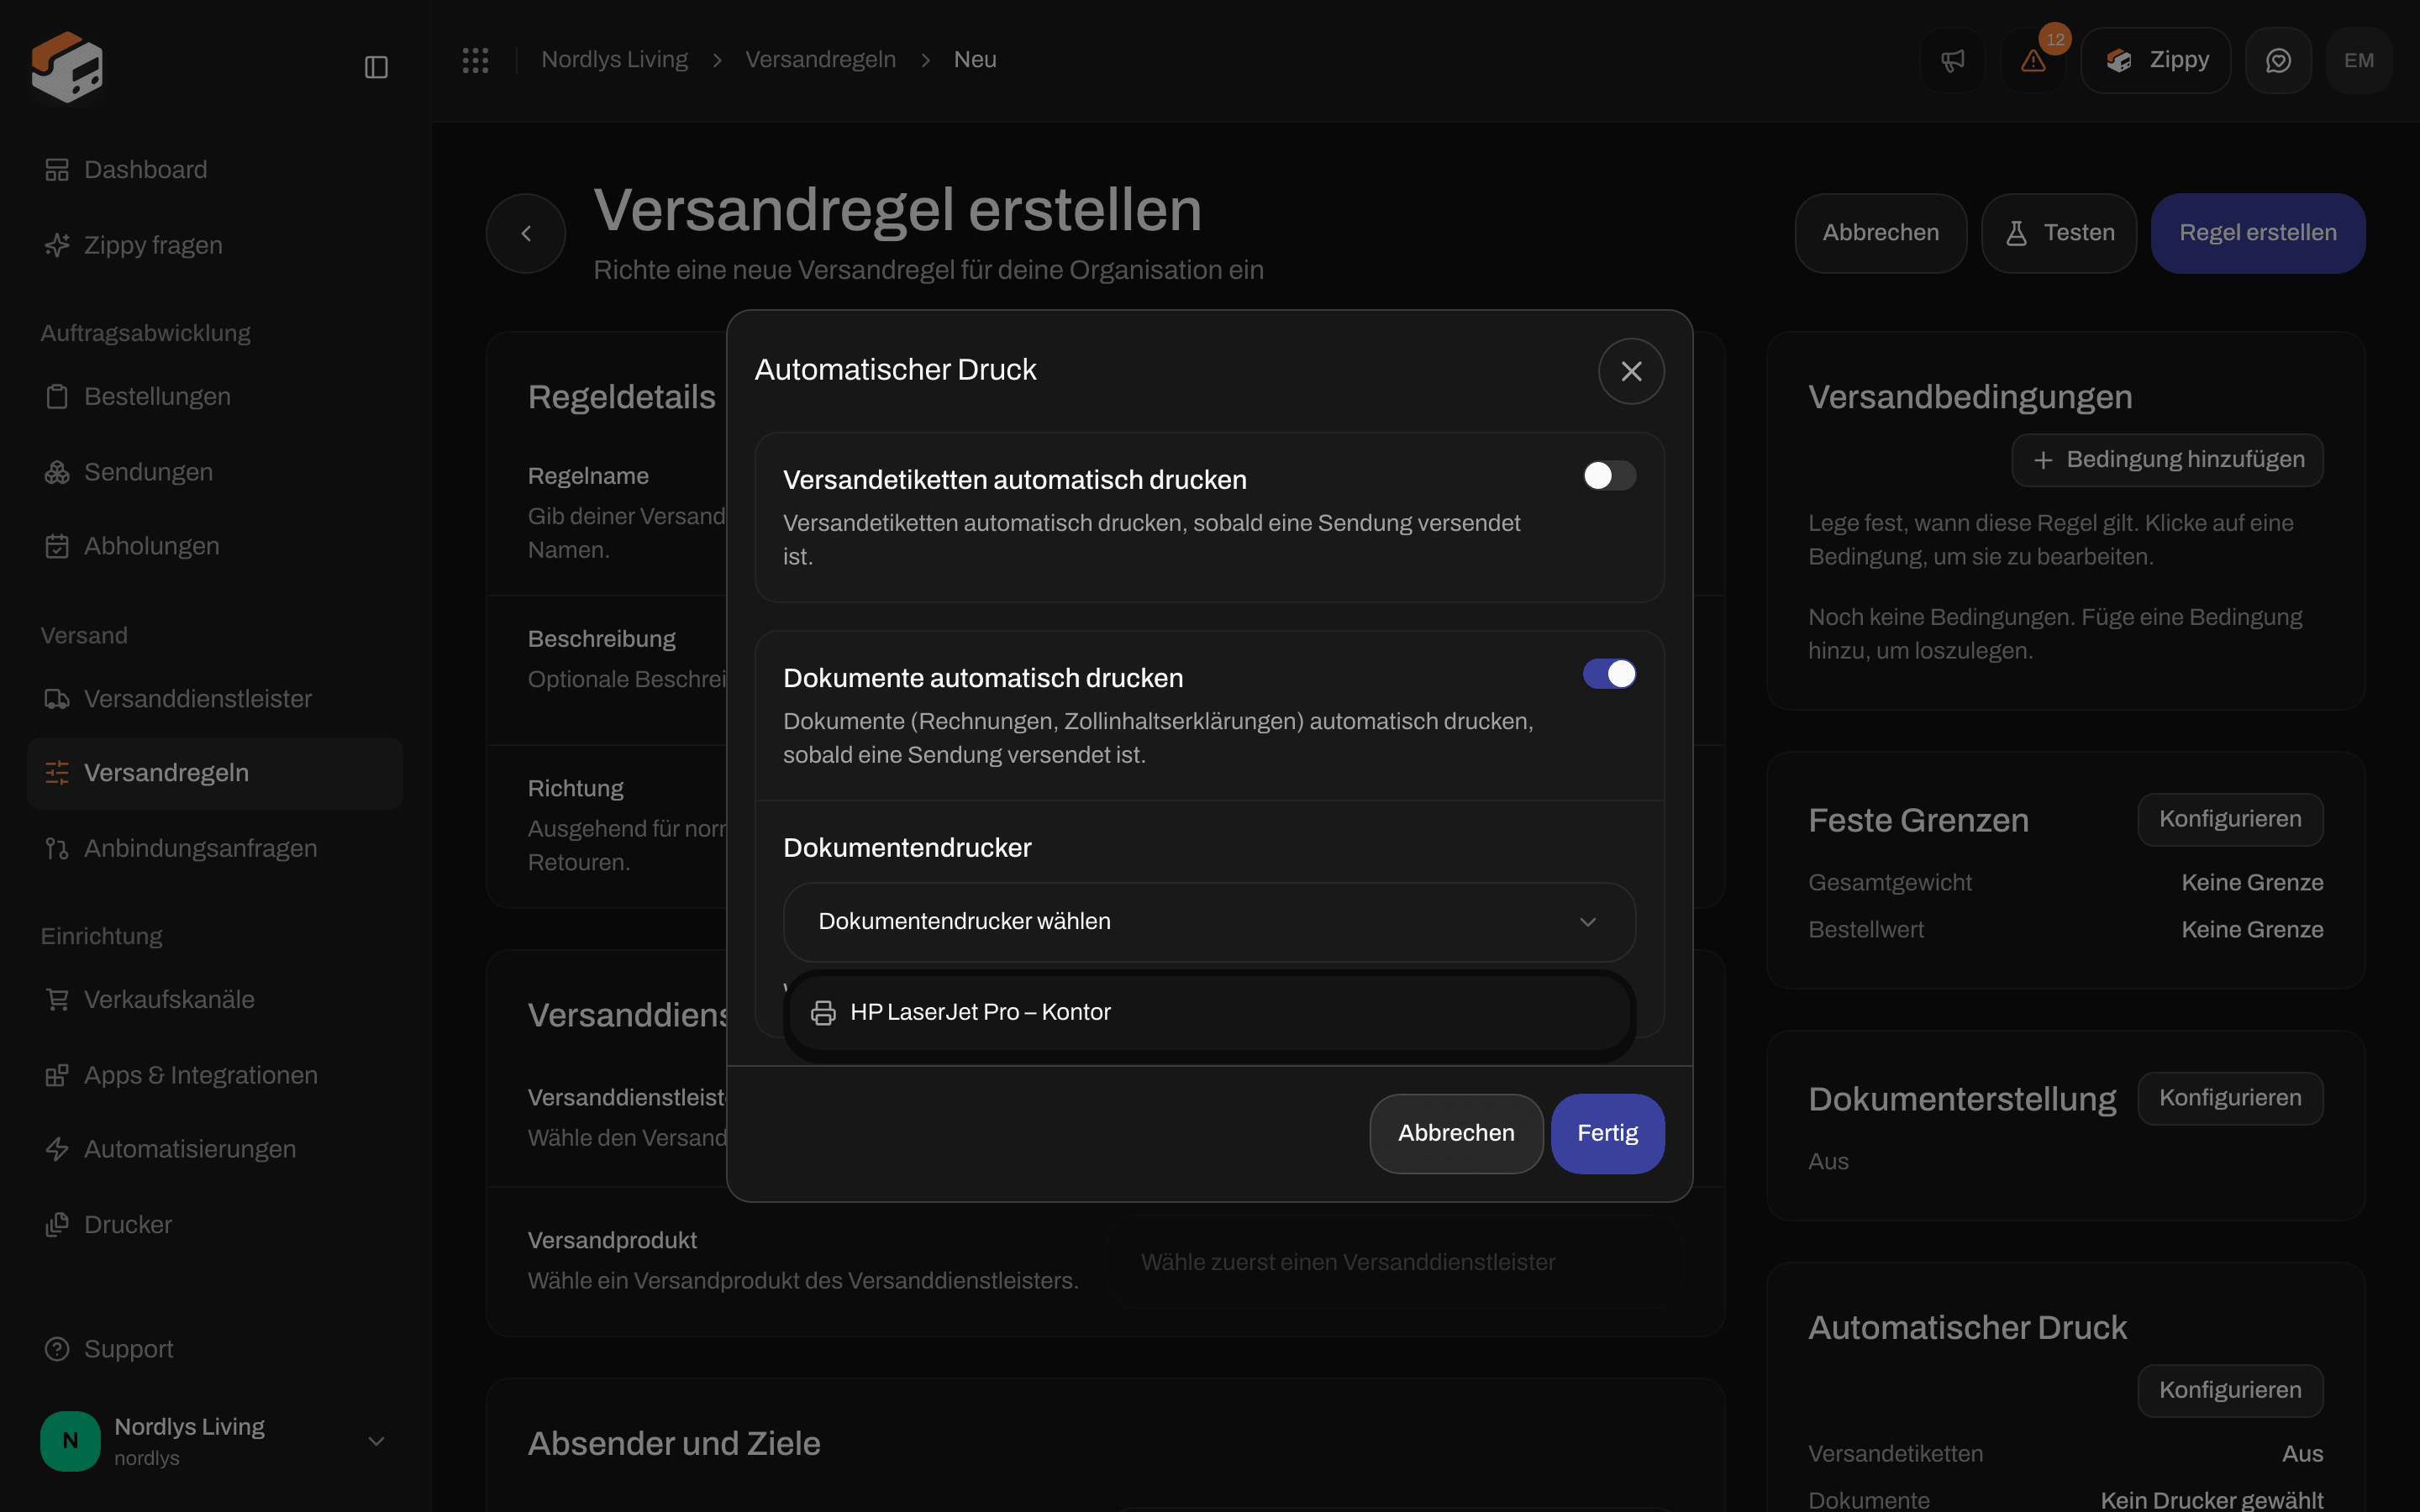Disable Dokumente automatisch drucken toggle

point(1609,674)
